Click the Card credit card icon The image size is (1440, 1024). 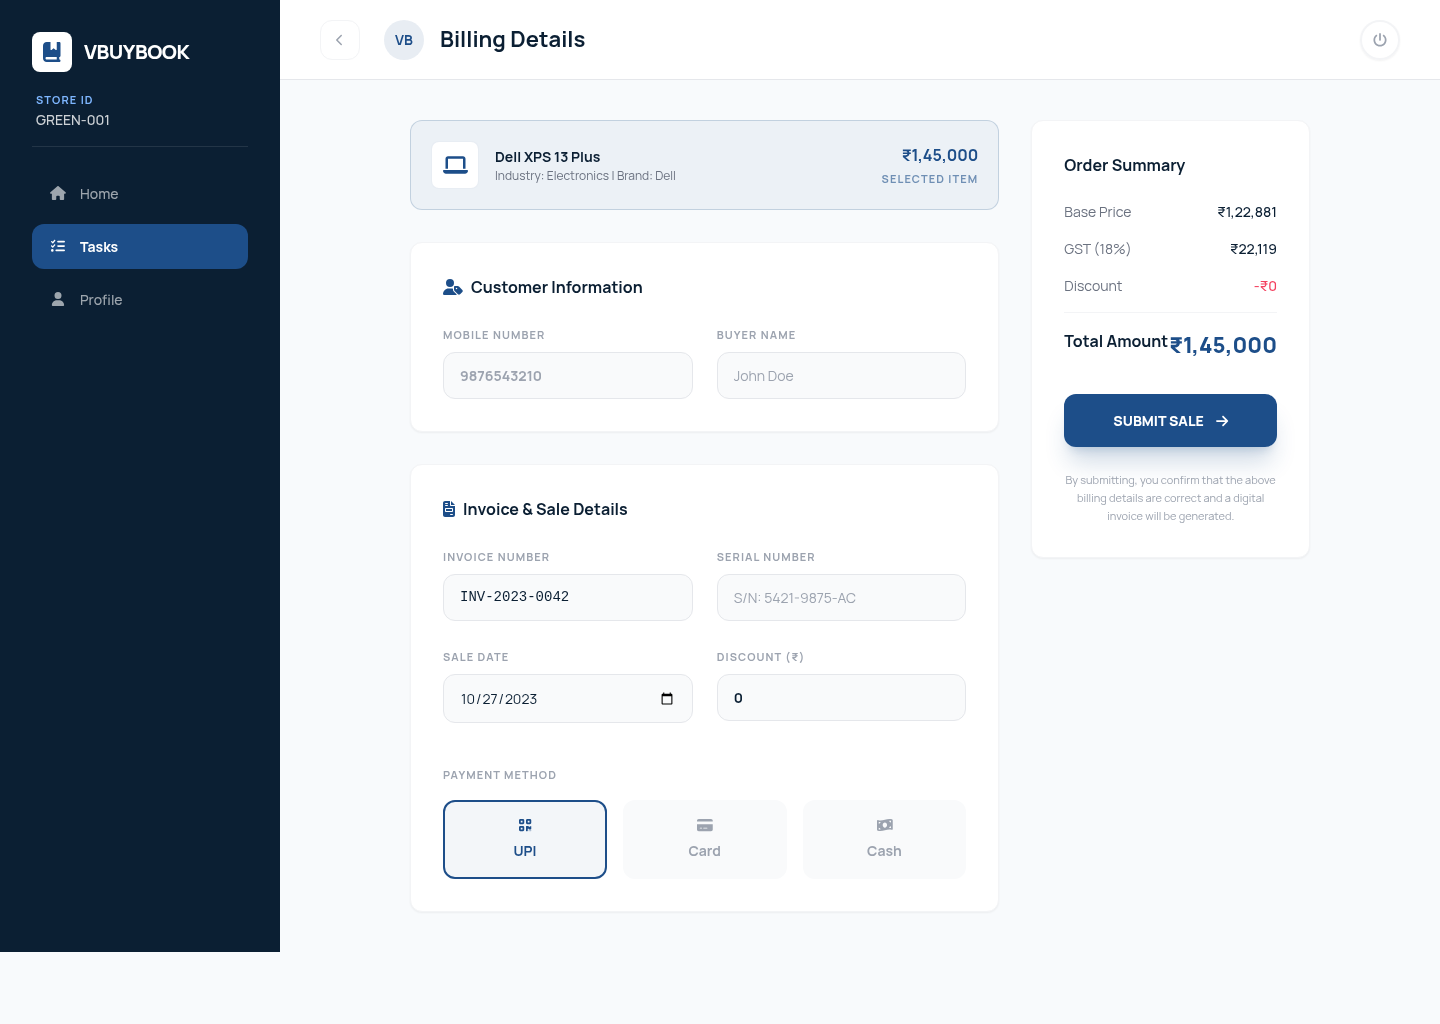click(705, 825)
